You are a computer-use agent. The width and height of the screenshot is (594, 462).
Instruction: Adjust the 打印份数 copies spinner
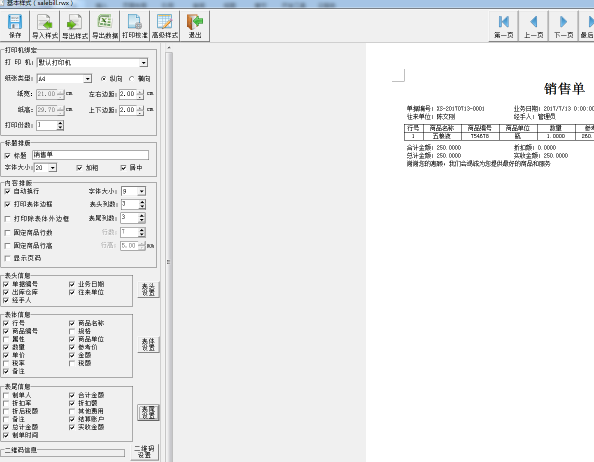tap(60, 125)
